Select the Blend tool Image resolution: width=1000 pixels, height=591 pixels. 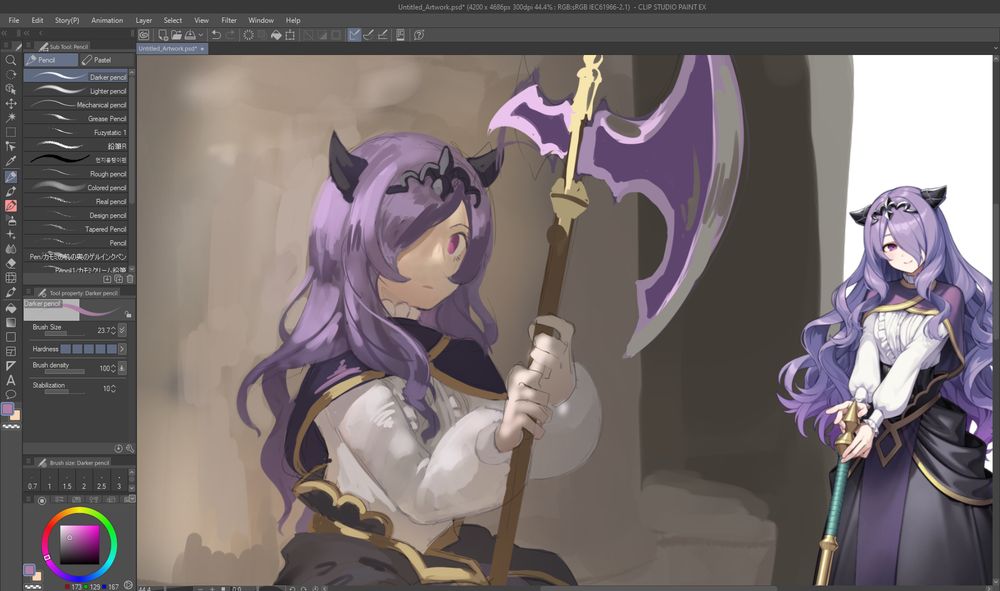11,249
